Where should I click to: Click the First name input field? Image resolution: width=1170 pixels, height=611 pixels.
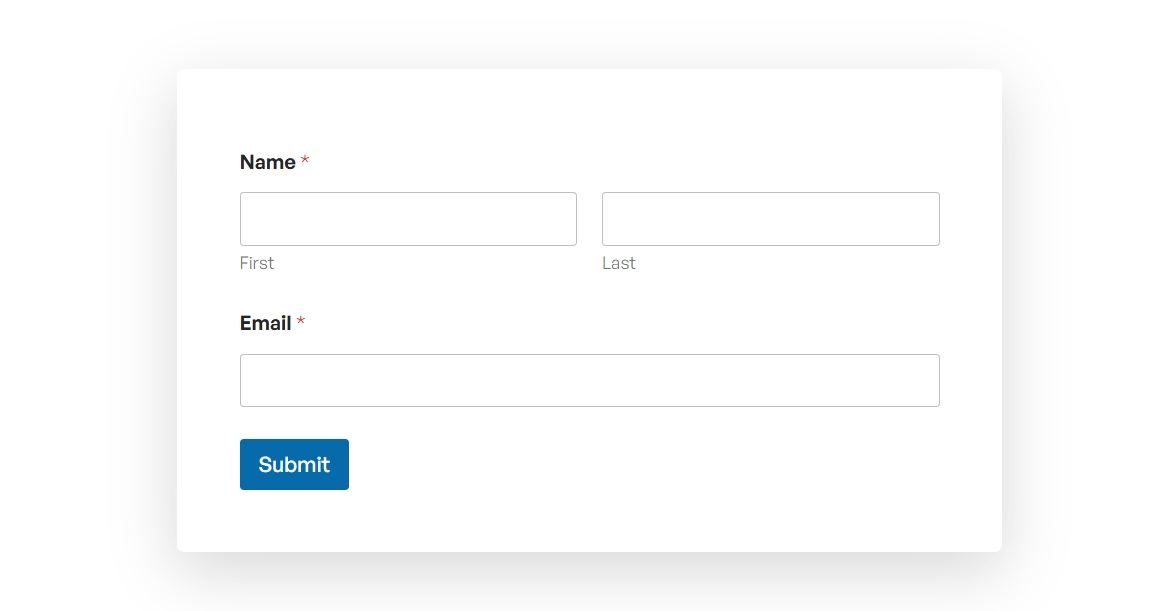coord(408,219)
